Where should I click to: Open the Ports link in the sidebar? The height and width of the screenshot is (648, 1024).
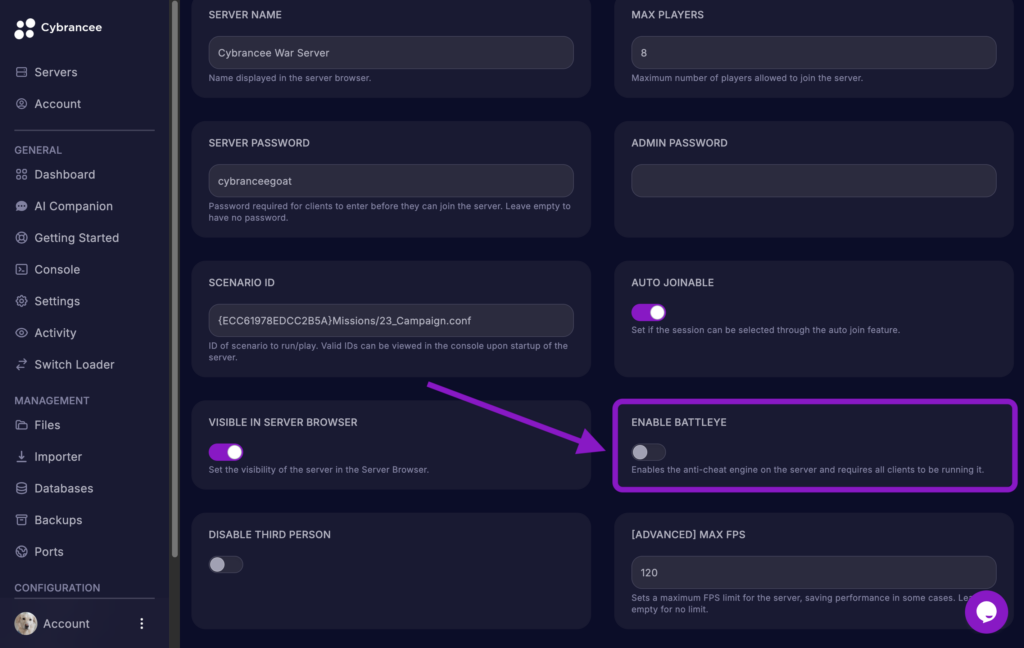click(49, 551)
